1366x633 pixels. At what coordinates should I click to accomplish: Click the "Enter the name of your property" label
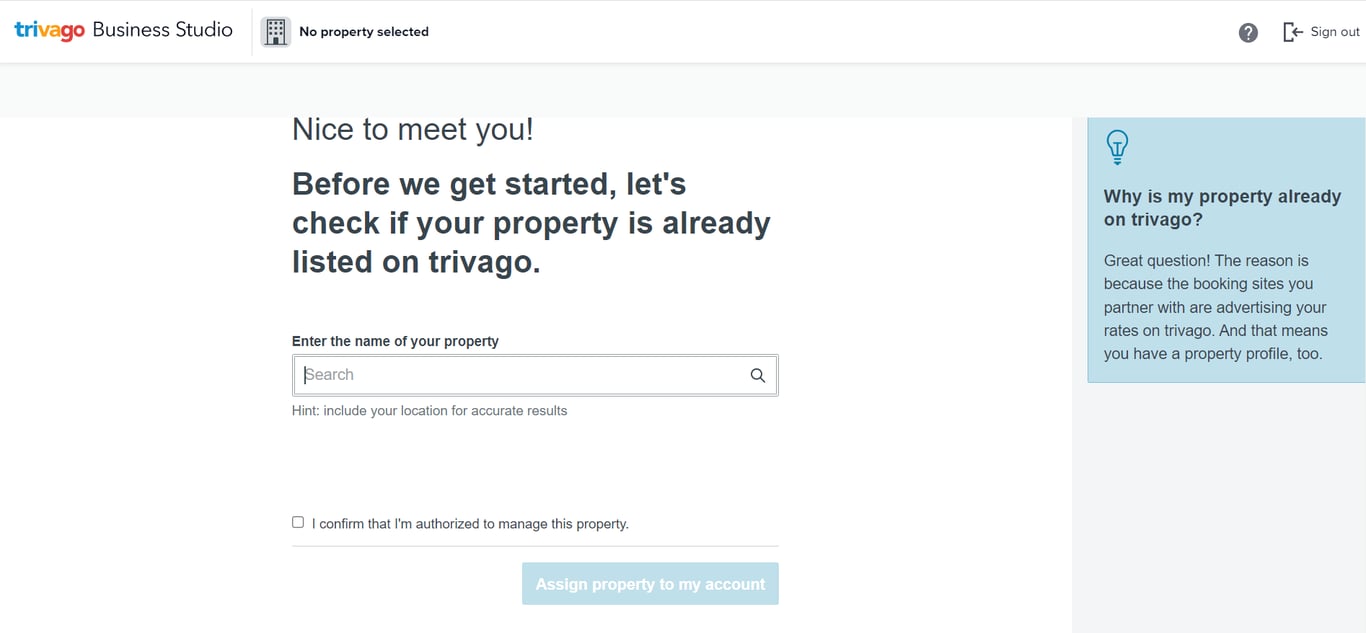[395, 341]
